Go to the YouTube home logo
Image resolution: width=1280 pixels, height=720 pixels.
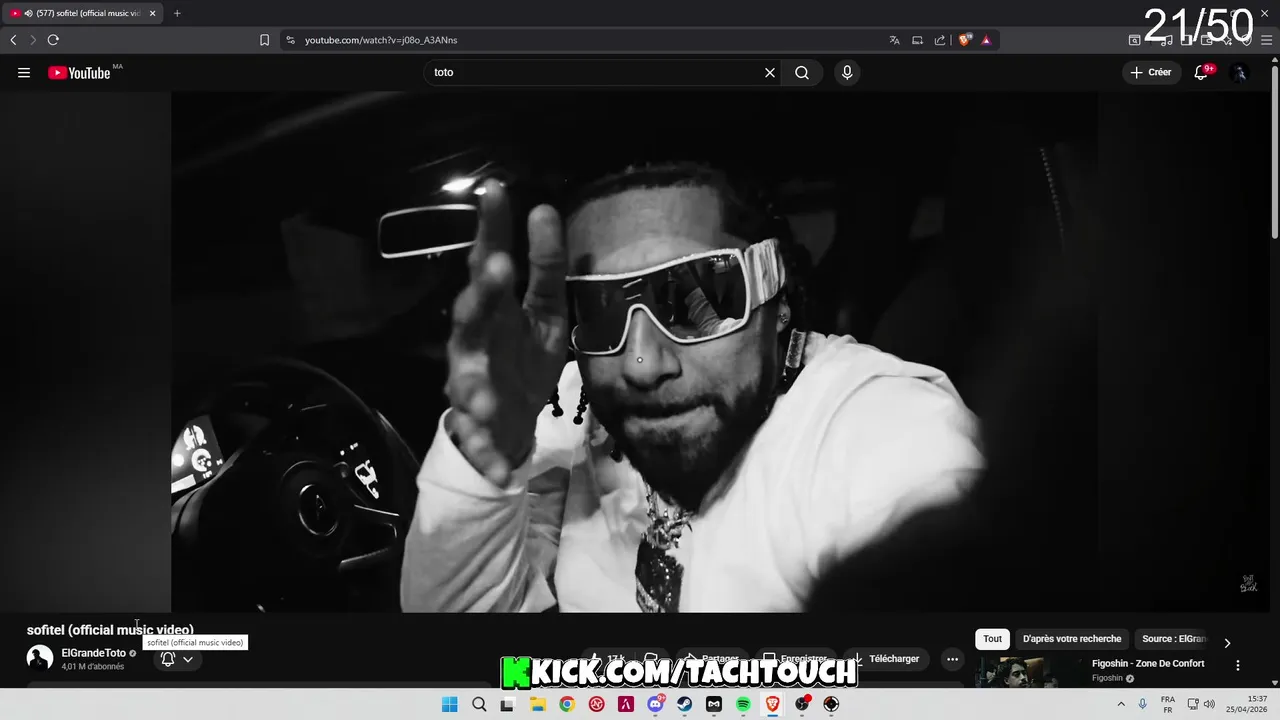point(79,72)
